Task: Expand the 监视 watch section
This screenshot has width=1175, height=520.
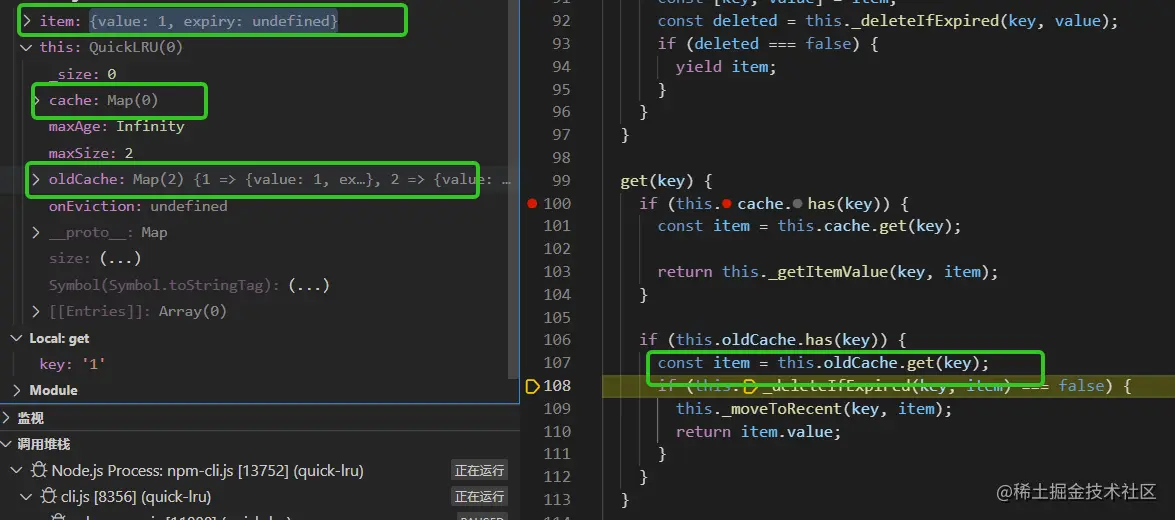Action: pos(6,417)
